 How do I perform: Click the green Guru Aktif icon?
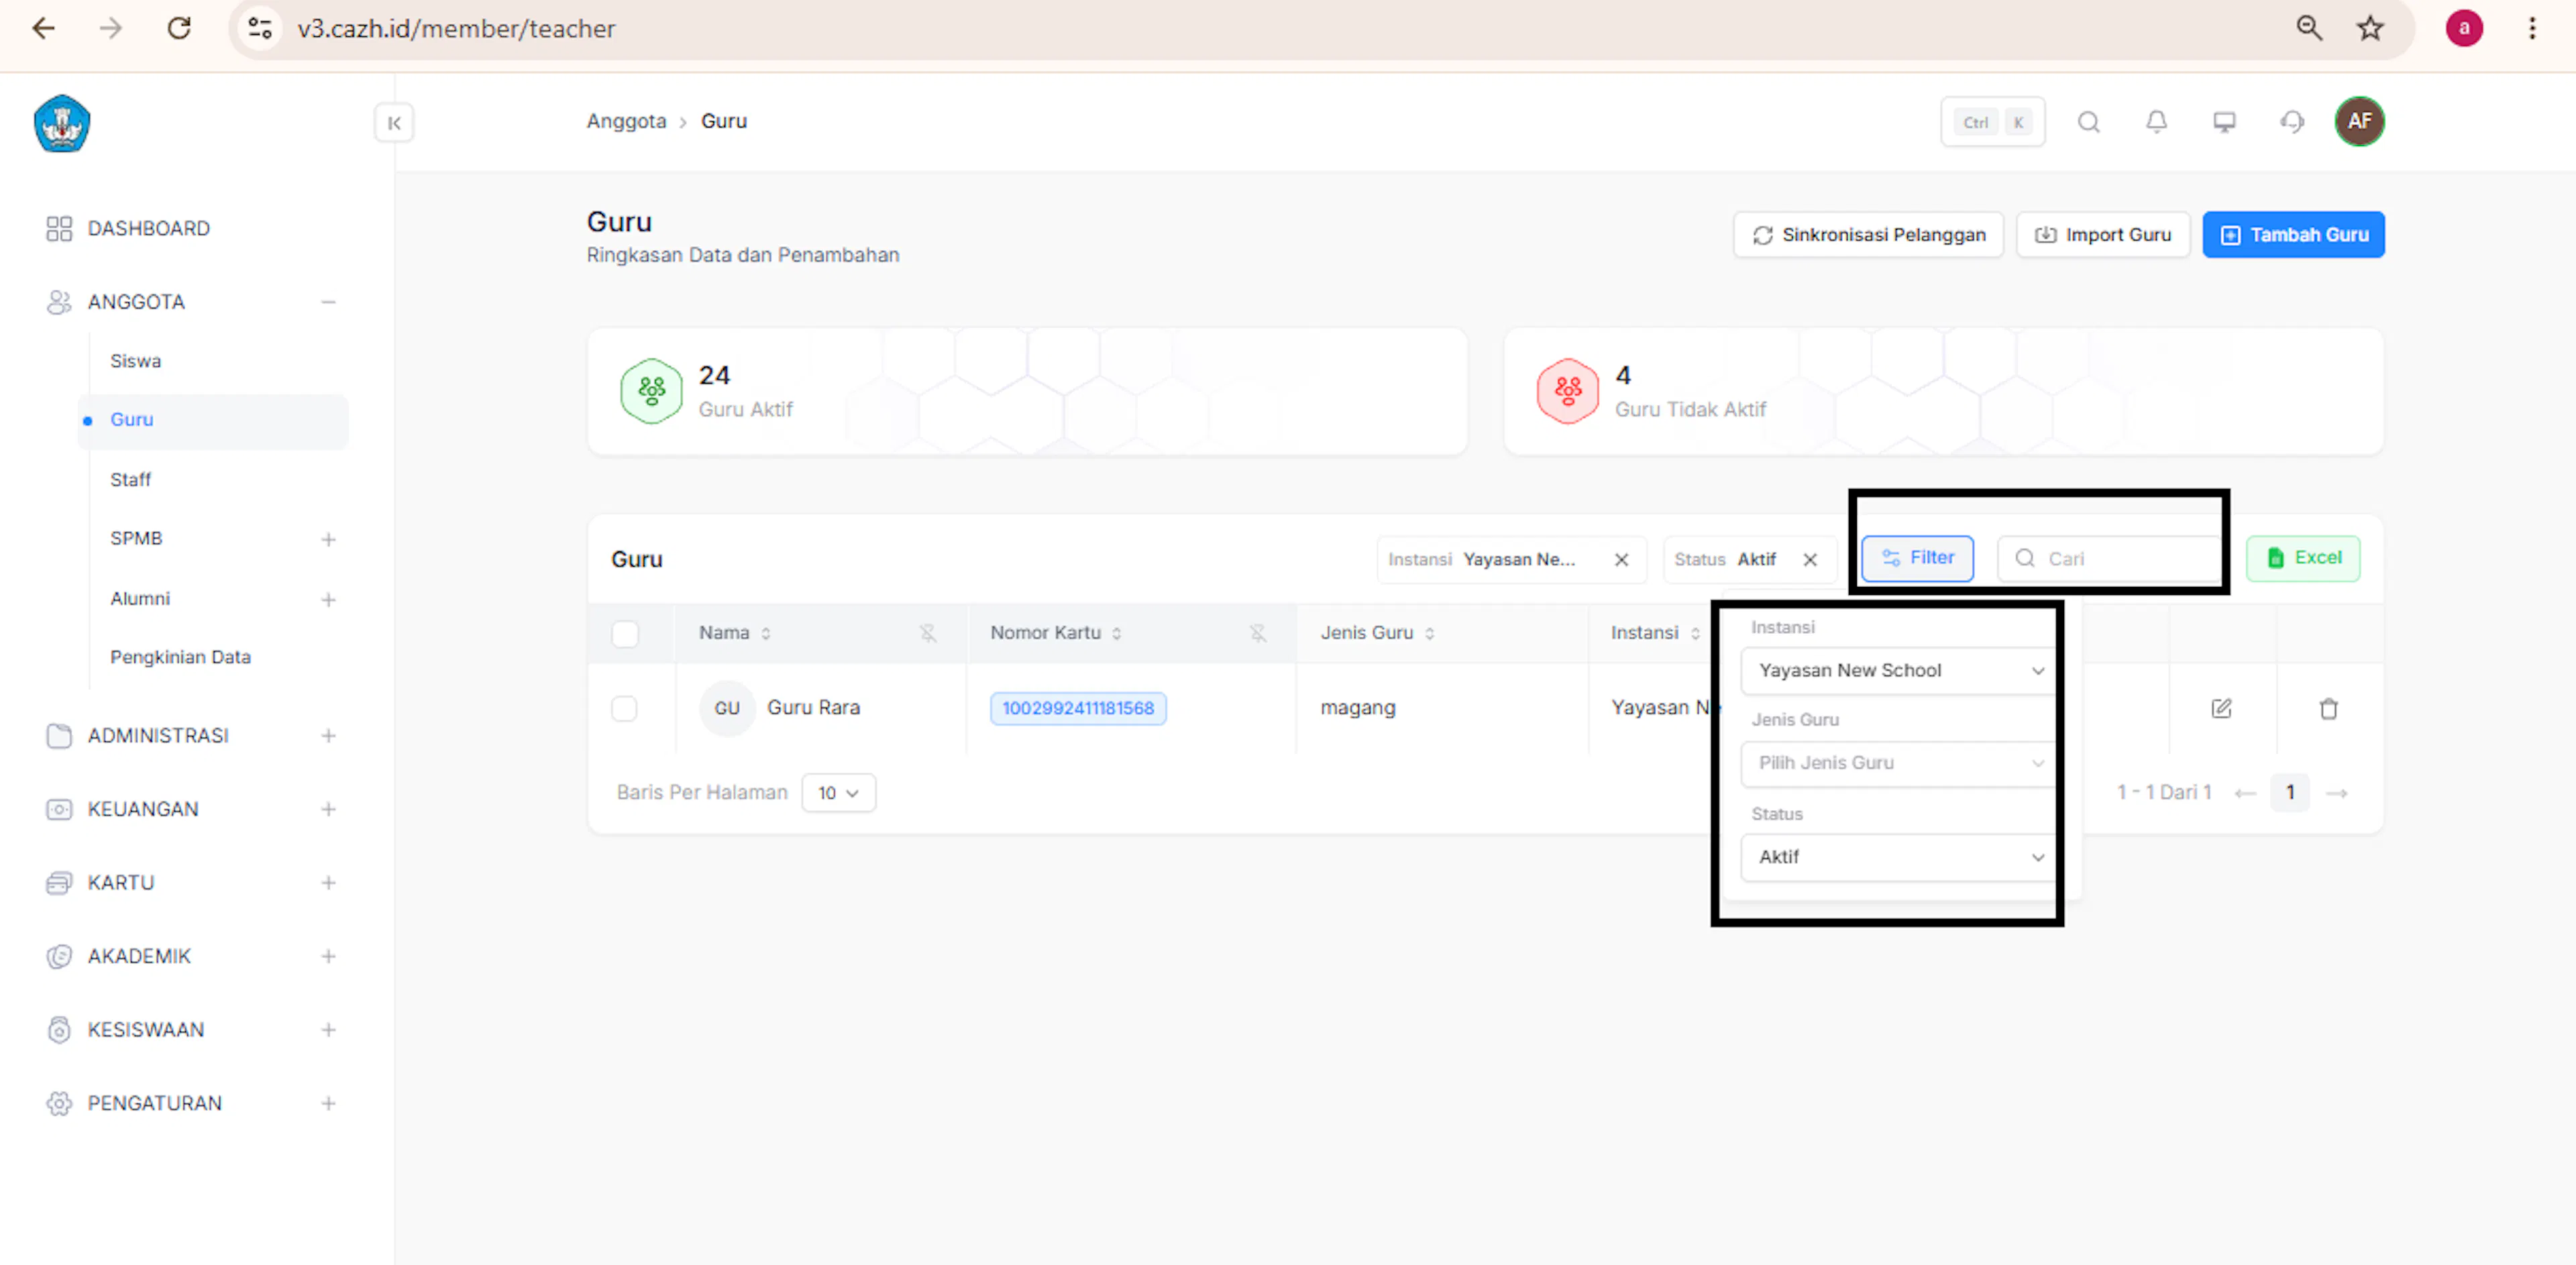(x=651, y=391)
